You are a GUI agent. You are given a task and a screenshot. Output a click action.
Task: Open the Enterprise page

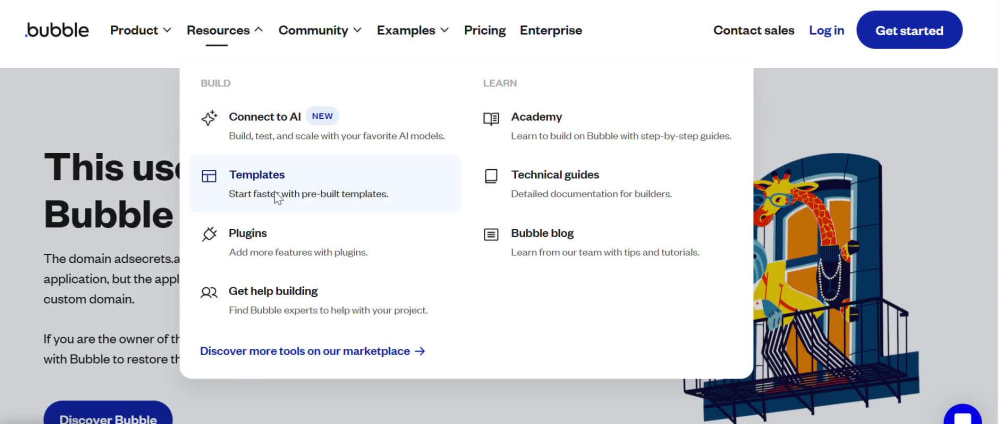click(x=551, y=30)
